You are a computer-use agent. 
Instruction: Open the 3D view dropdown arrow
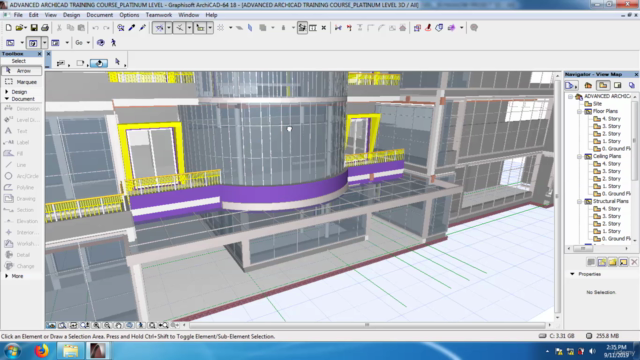click(44, 42)
